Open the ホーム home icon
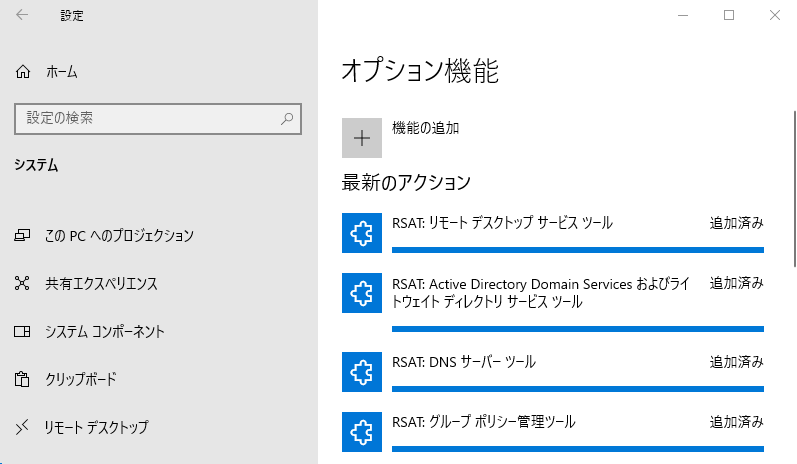 click(x=23, y=72)
